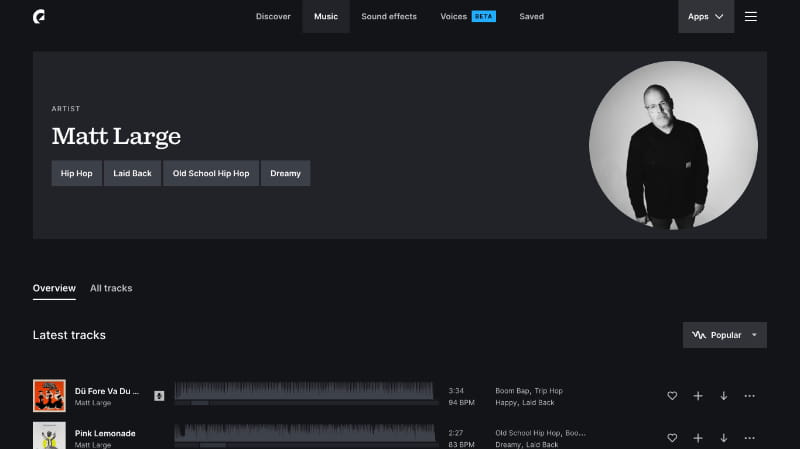Open the Dü Fore Va Du track title
800x449 pixels.
[107, 391]
